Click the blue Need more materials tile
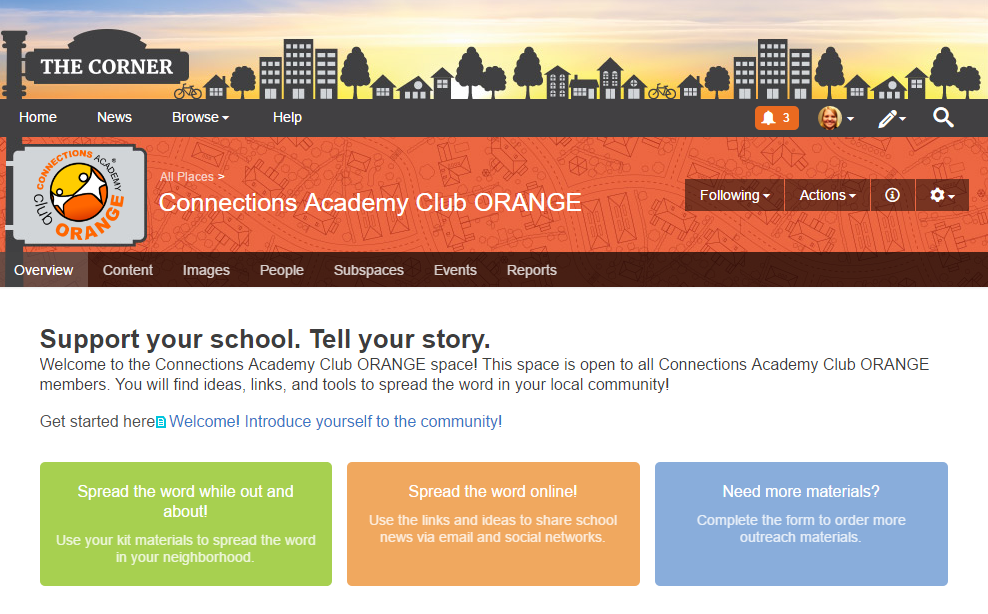This screenshot has width=988, height=614. [x=801, y=523]
